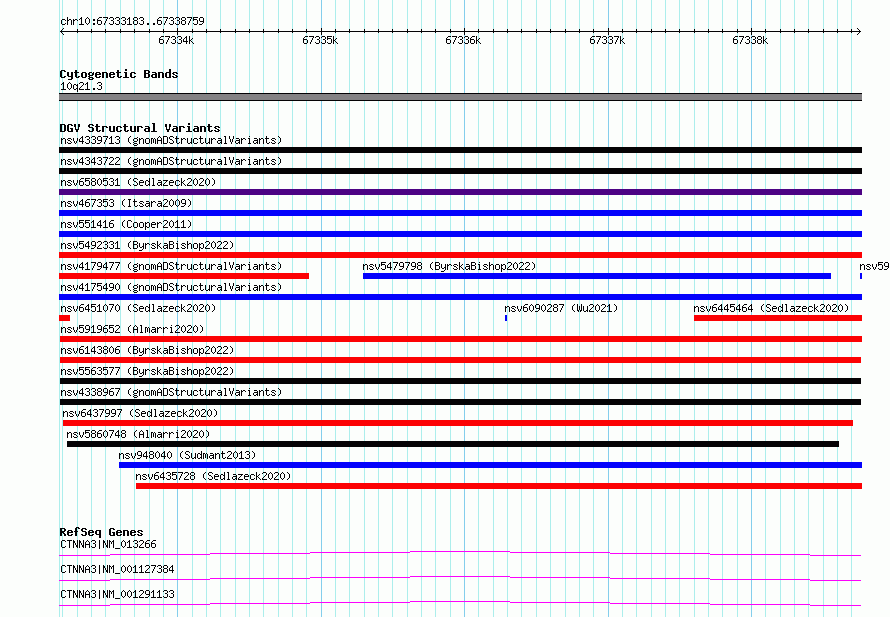Click the RefSeq Genes track title
Image resolution: width=890 pixels, height=617 pixels.
click(x=101, y=532)
